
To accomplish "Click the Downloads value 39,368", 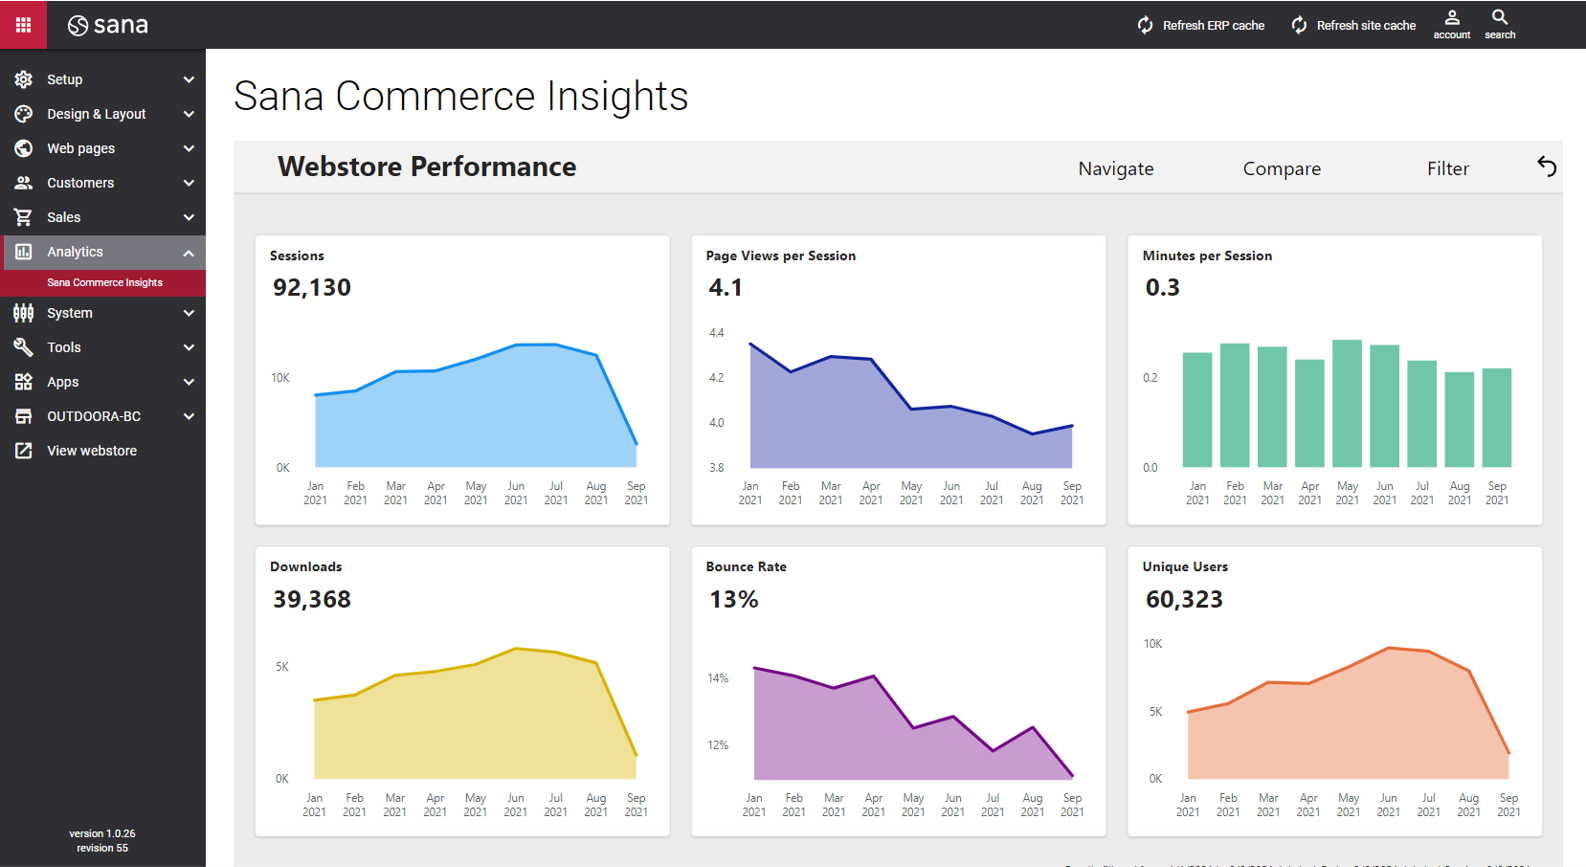I will (x=312, y=600).
